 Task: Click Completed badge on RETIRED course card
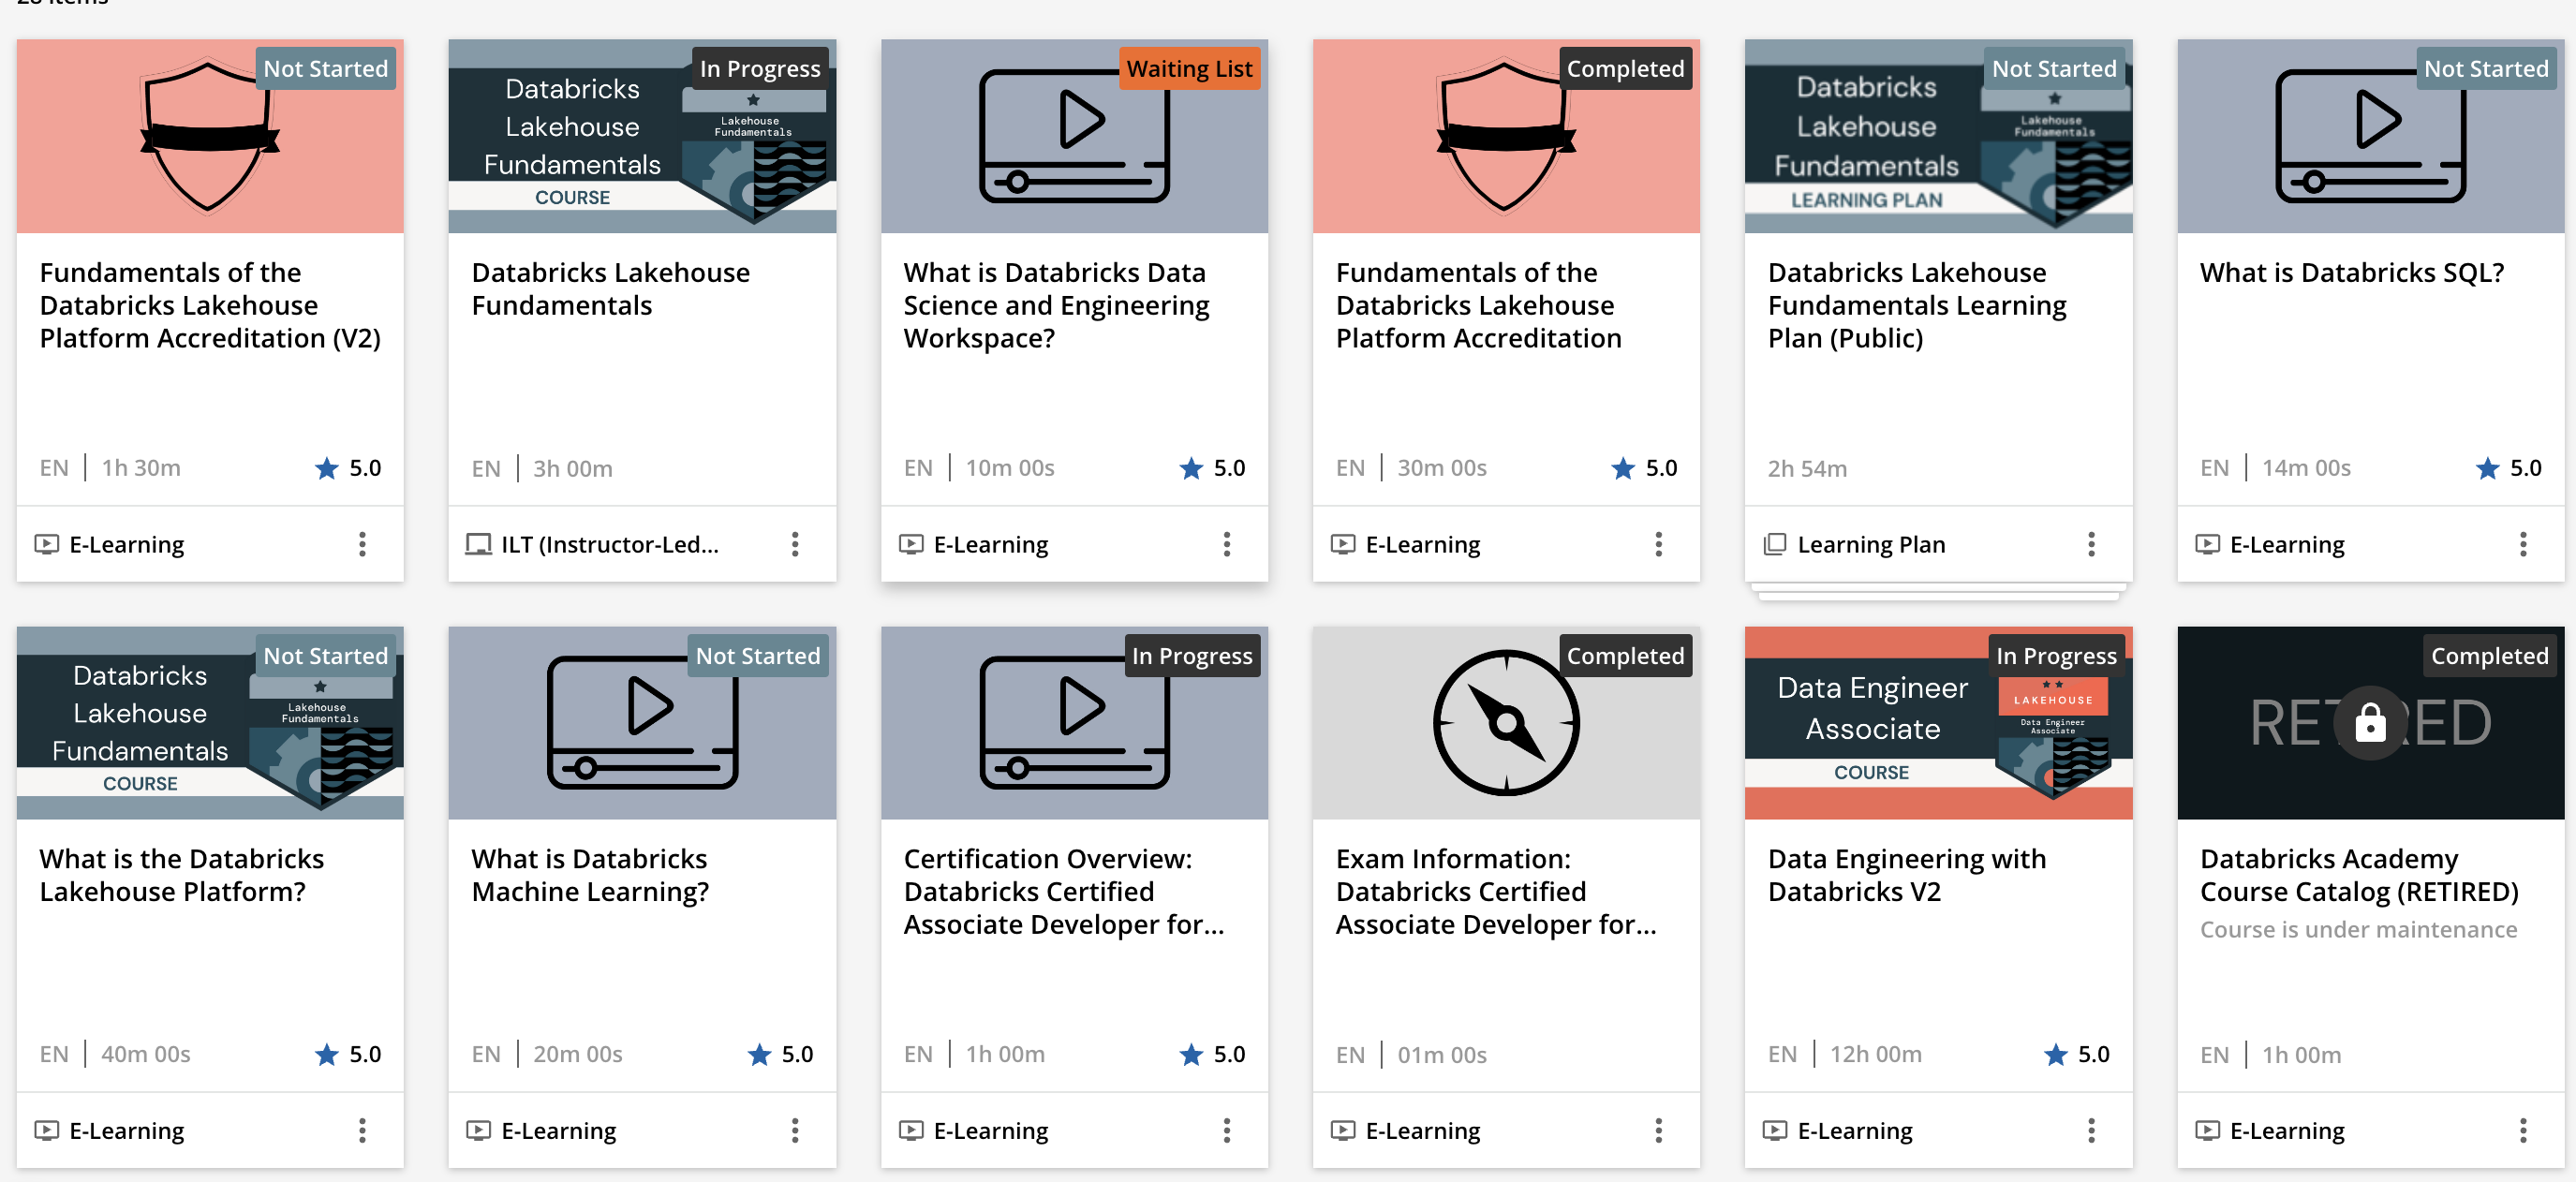point(2490,656)
